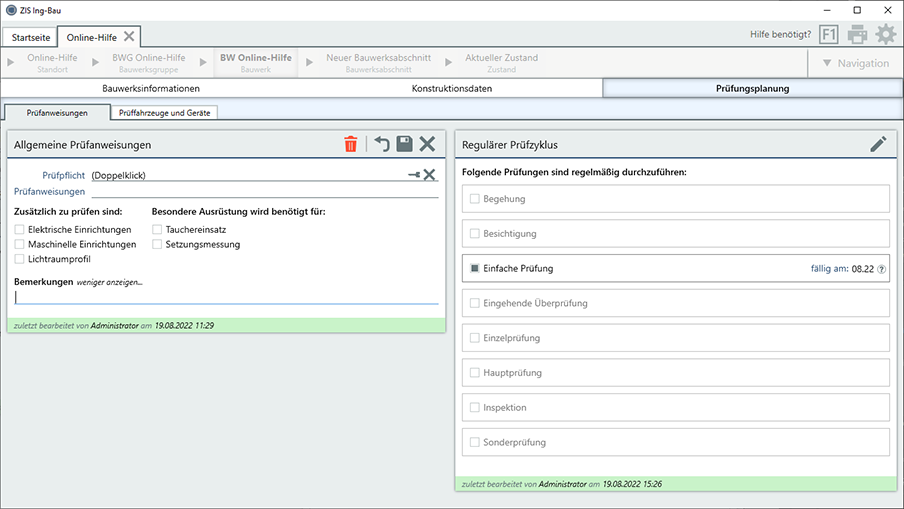Go to BWG Online-Hilfe breadcrumb
The image size is (904, 509).
tap(148, 62)
